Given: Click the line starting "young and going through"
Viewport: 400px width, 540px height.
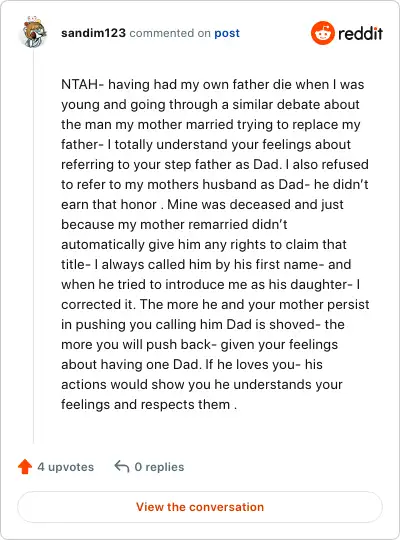Looking at the screenshot, I should pos(210,104).
